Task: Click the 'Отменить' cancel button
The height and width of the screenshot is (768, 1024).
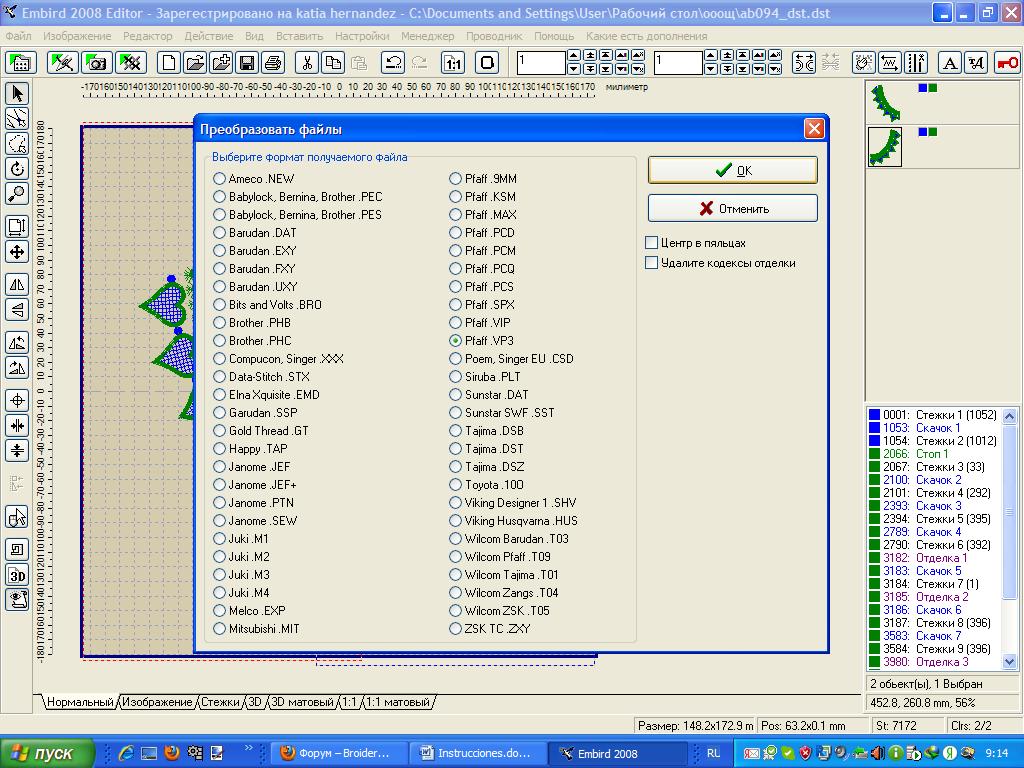Action: pyautogui.click(x=732, y=208)
